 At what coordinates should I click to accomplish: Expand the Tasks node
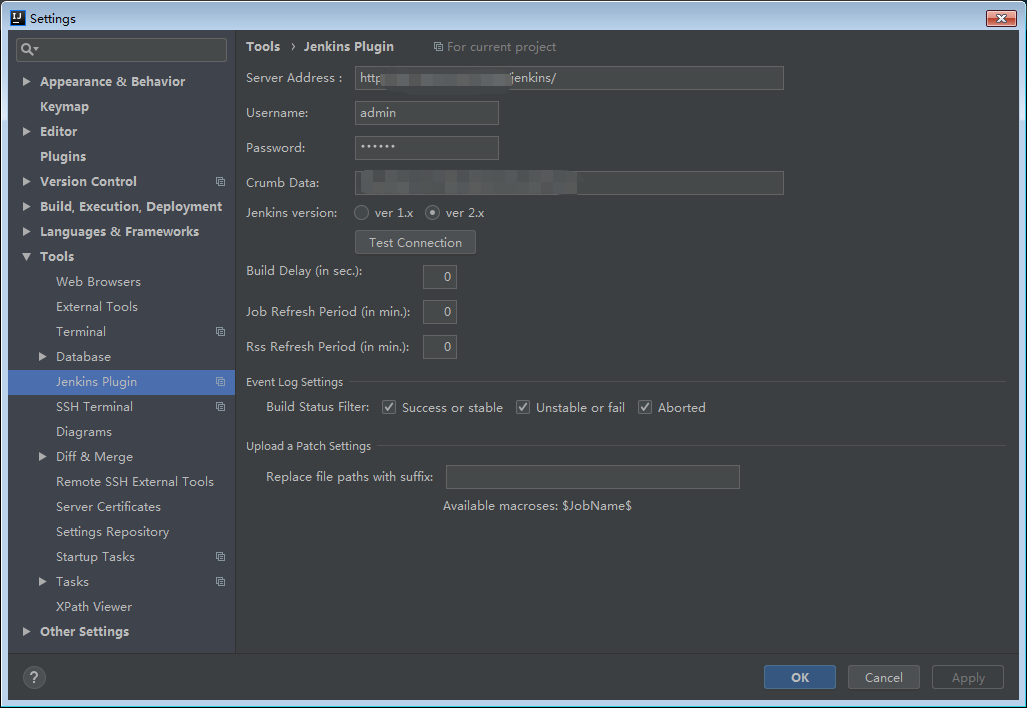43,582
